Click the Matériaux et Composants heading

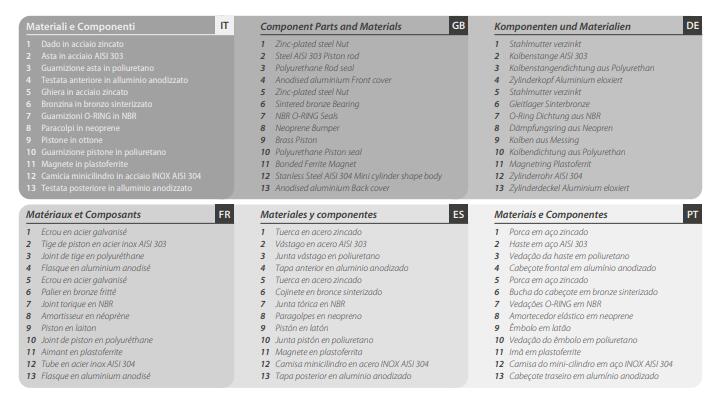pyautogui.click(x=83, y=215)
